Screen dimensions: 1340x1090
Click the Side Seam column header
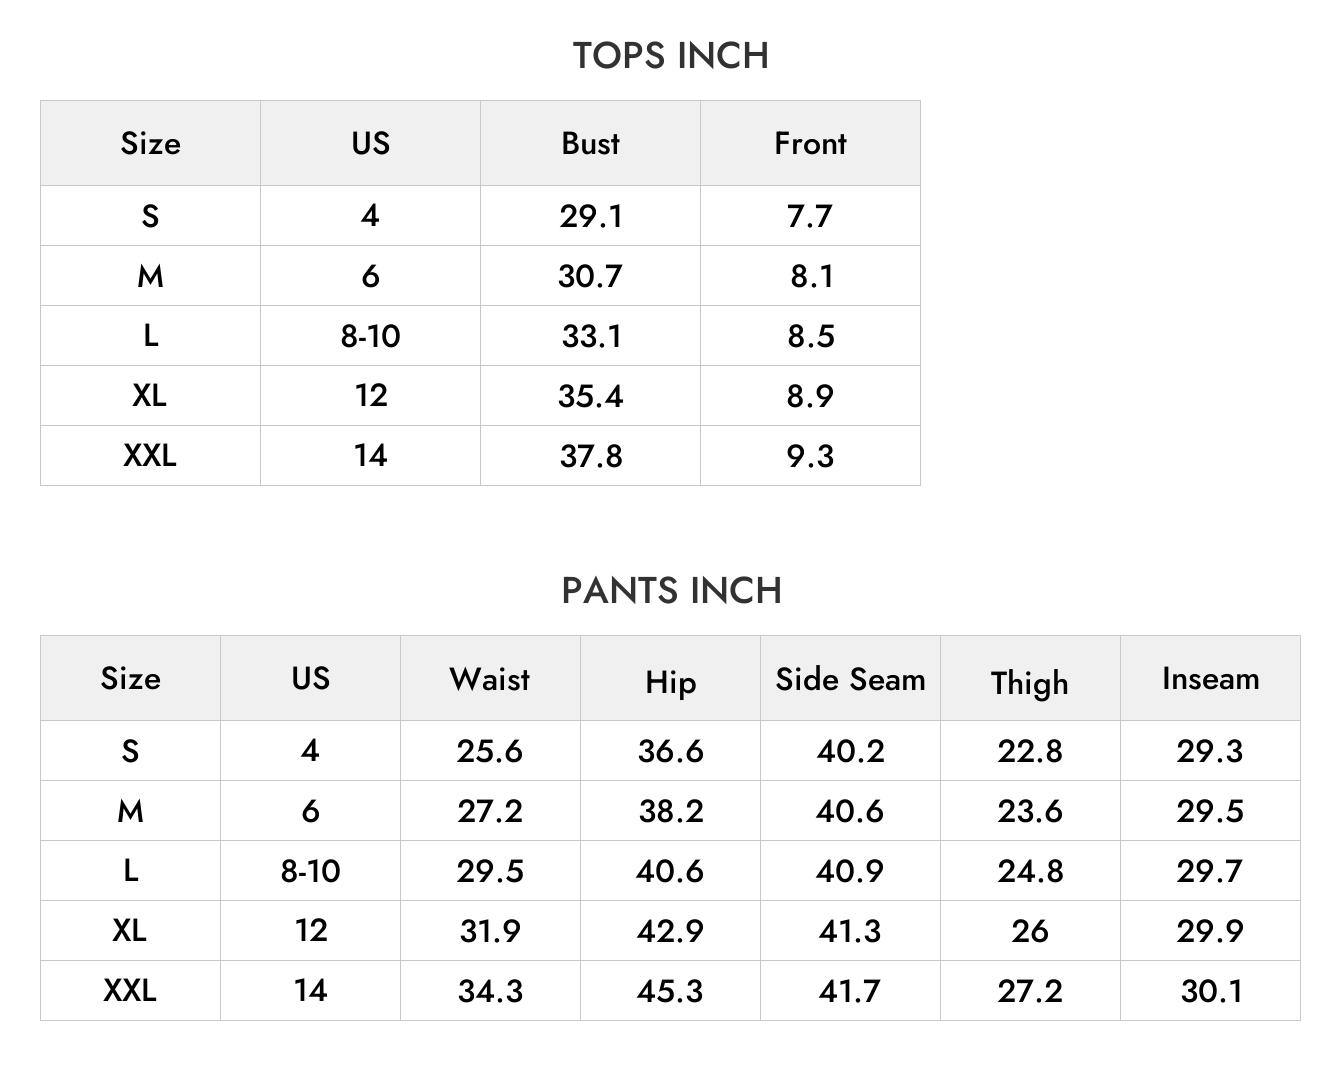tap(850, 679)
